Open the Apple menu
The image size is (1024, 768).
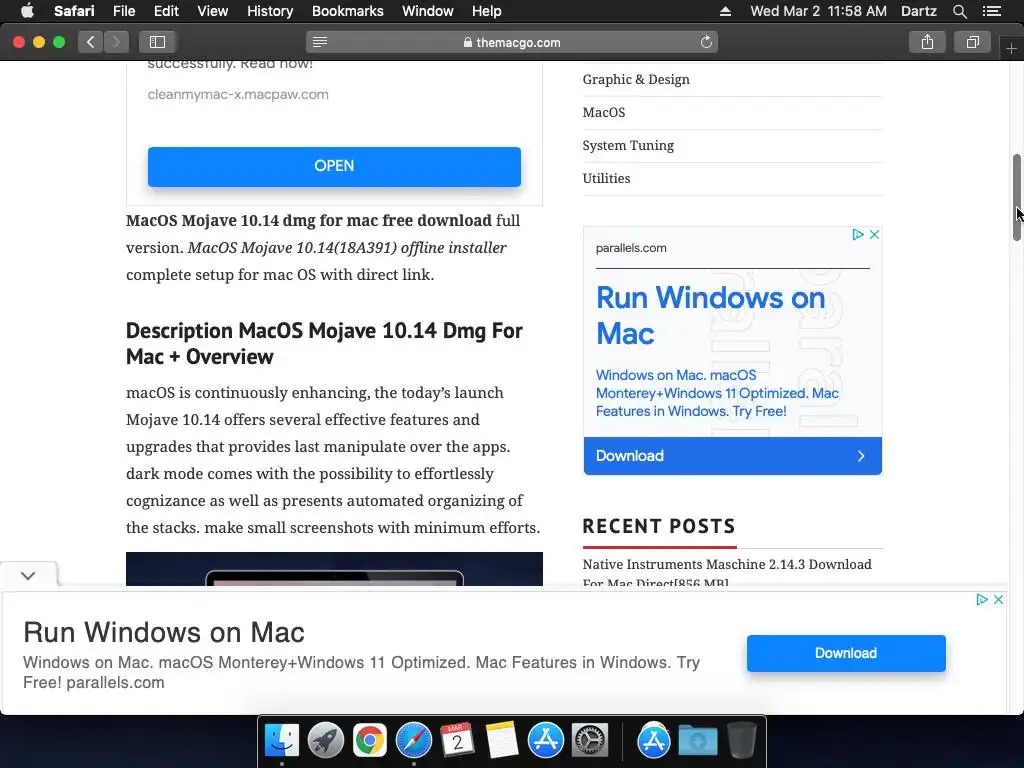click(27, 11)
